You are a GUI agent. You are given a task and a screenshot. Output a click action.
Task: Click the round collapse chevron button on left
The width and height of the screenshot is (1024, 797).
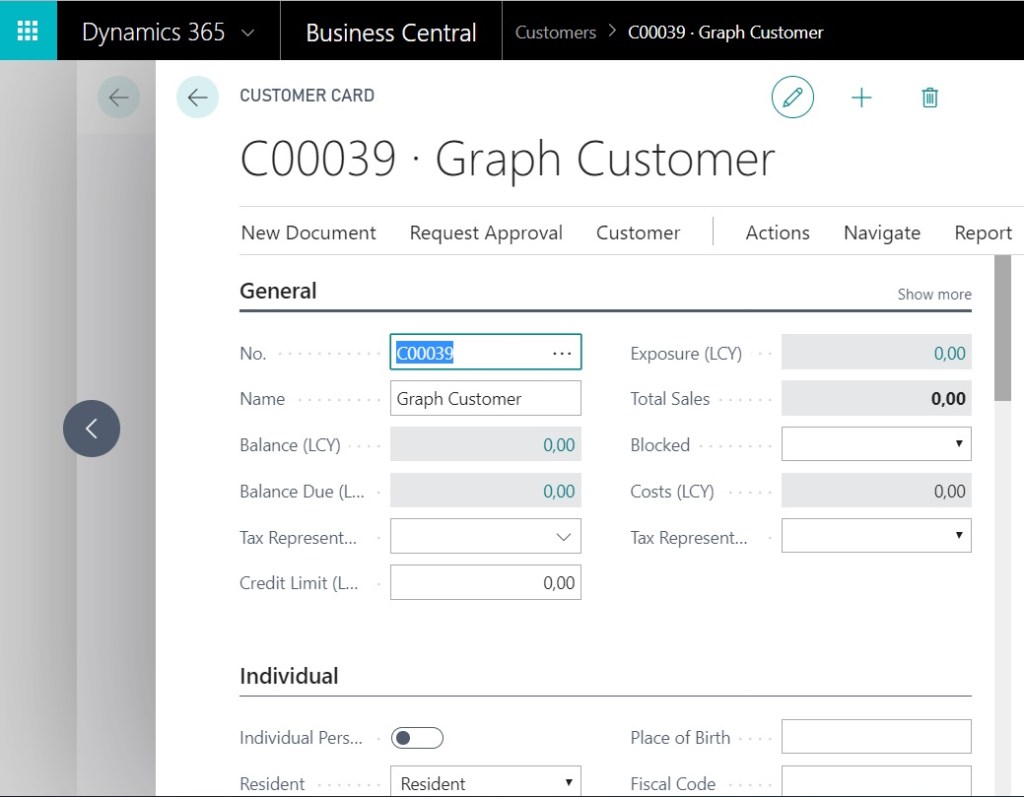pyautogui.click(x=91, y=429)
